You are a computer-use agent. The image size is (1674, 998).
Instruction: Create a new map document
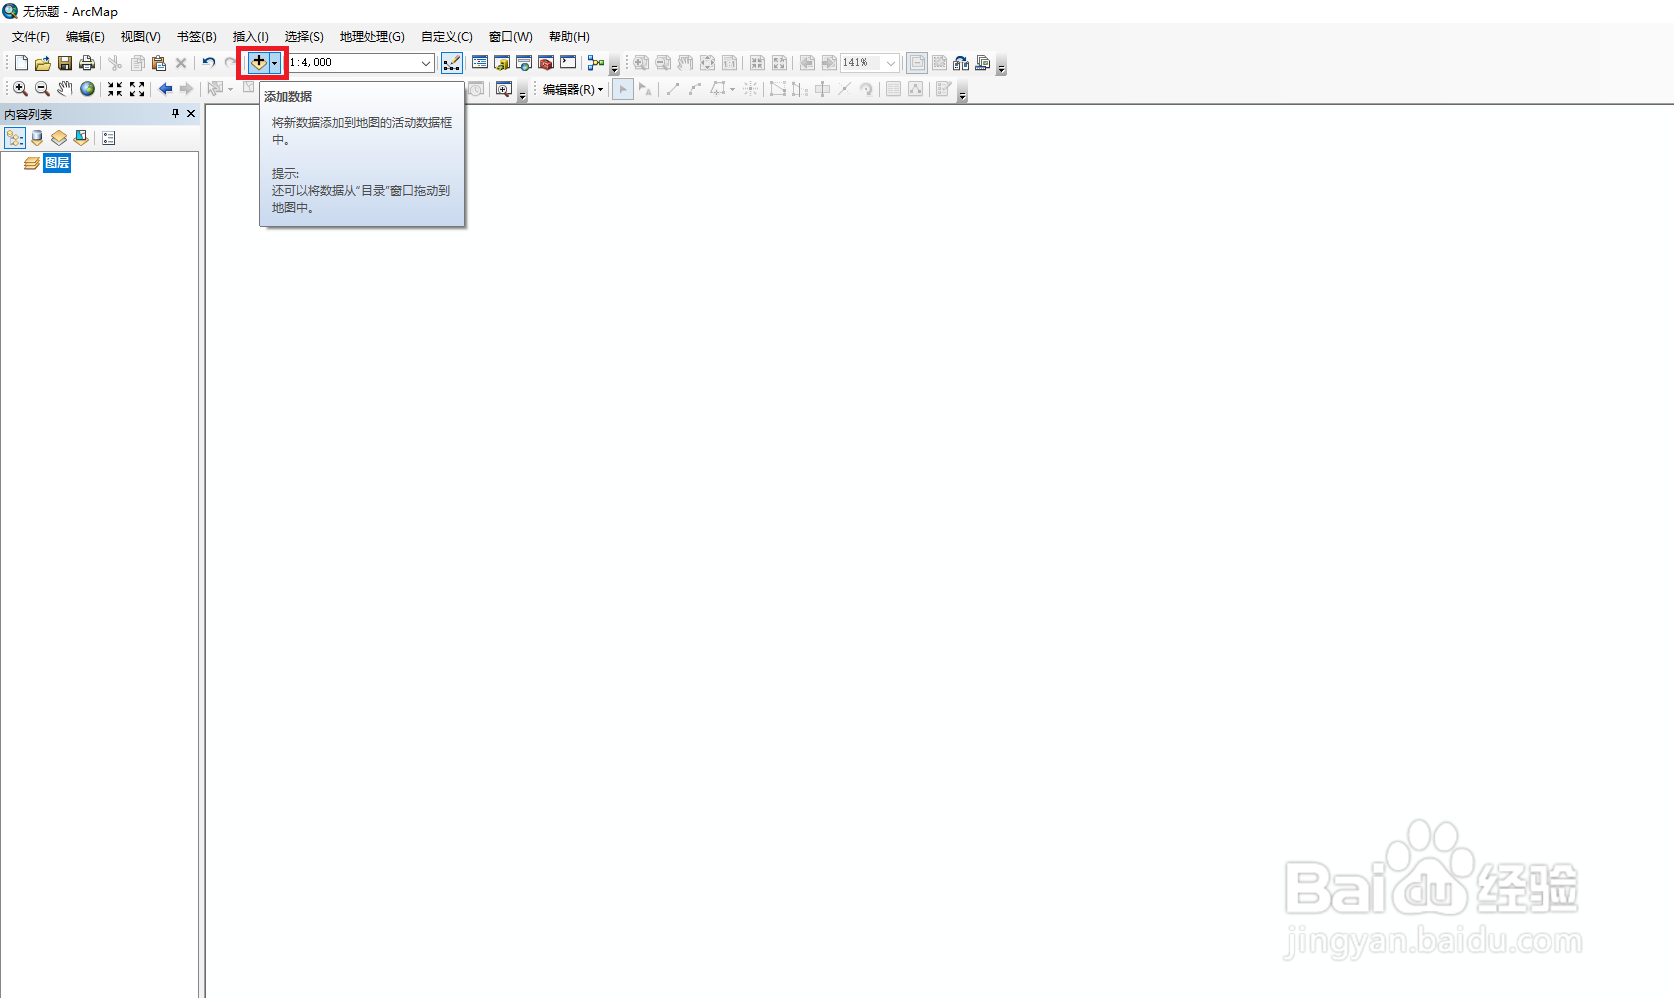pyautogui.click(x=21, y=63)
